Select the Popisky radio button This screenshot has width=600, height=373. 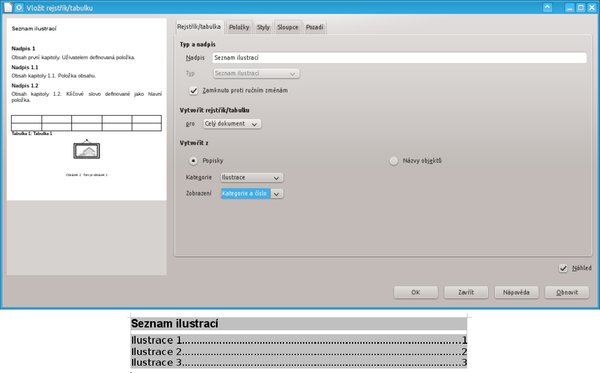point(193,161)
